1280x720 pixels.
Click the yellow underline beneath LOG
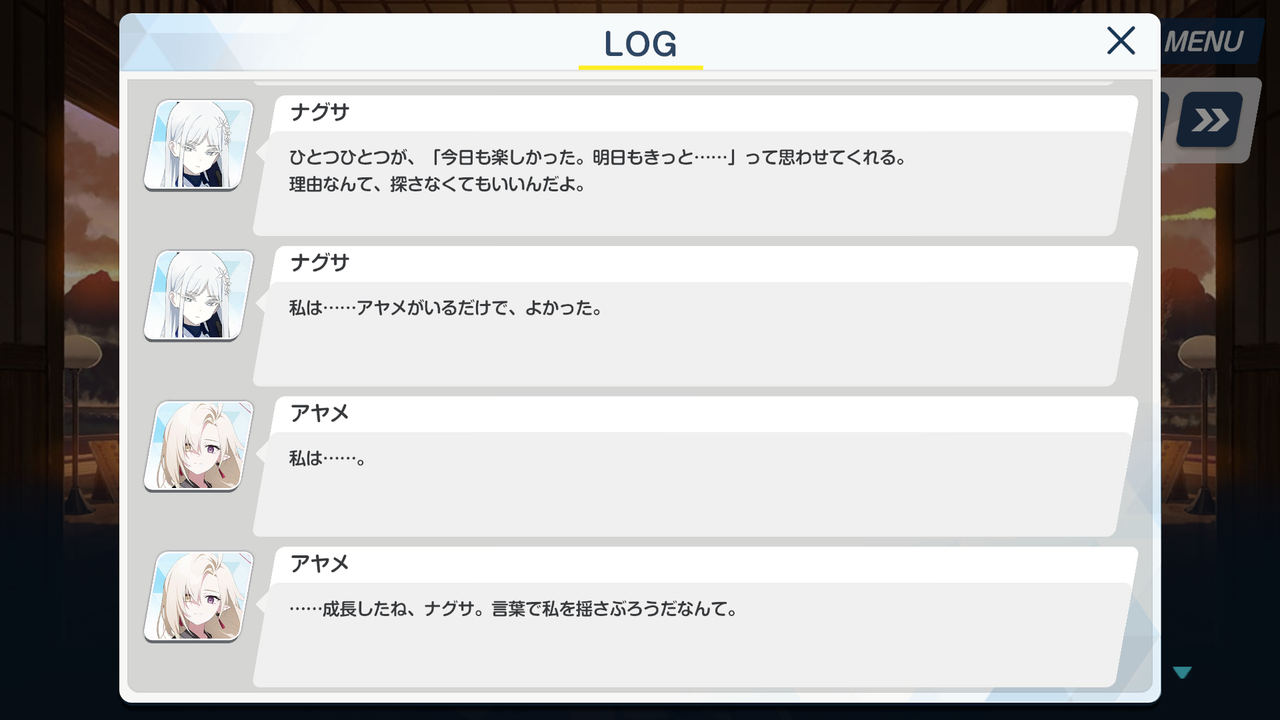click(641, 67)
